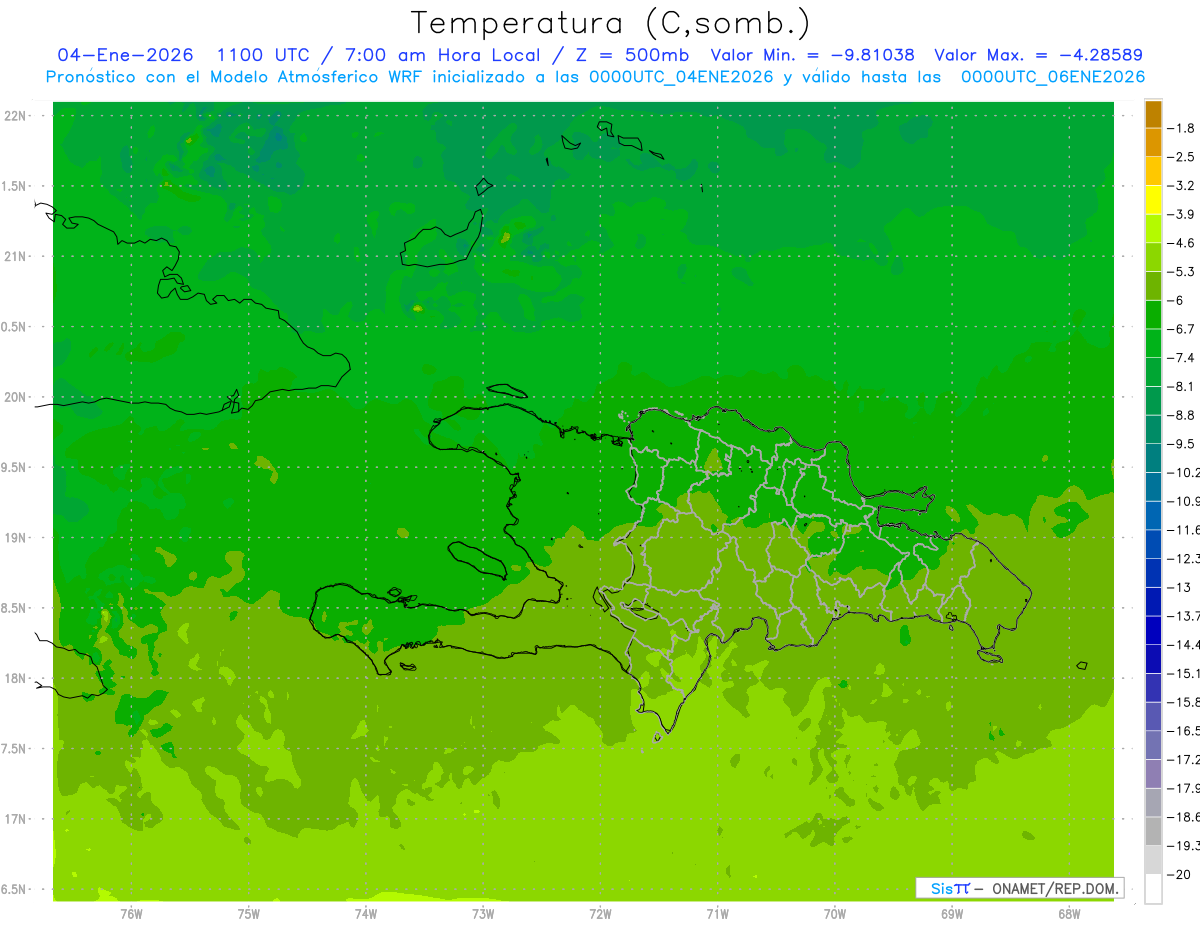
Task: Click the "69W" longitude label
Action: coord(952,913)
